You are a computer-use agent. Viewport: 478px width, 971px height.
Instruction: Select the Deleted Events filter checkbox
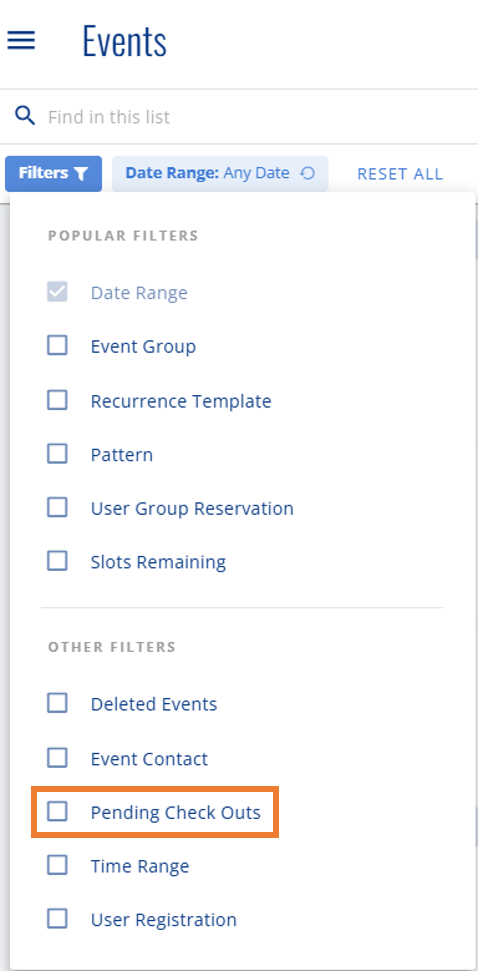58,703
